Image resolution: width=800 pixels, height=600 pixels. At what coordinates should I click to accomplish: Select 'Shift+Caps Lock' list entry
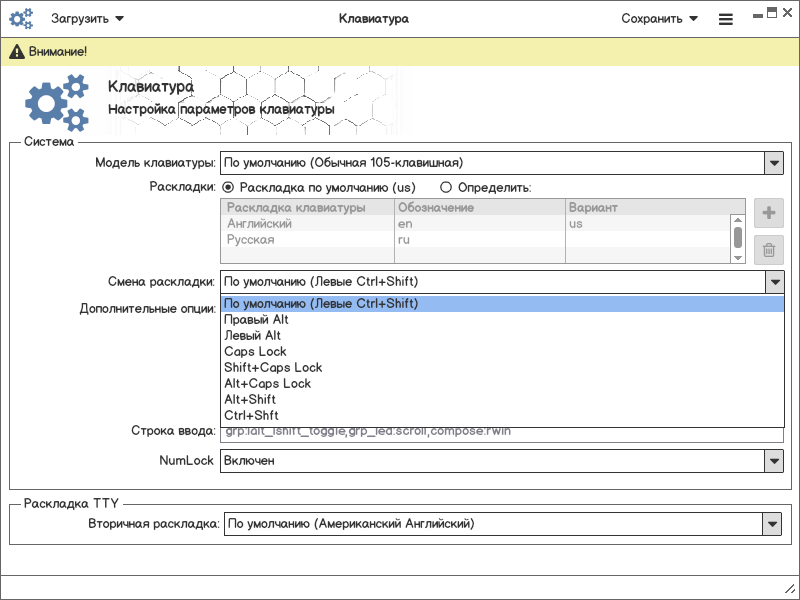(273, 368)
